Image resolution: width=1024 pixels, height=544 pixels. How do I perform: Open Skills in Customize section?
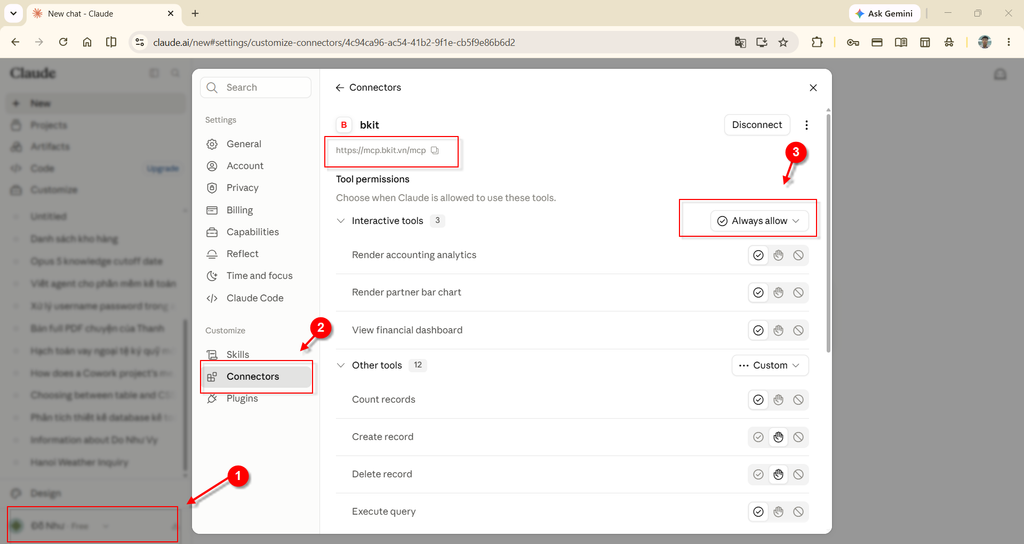tap(255, 355)
